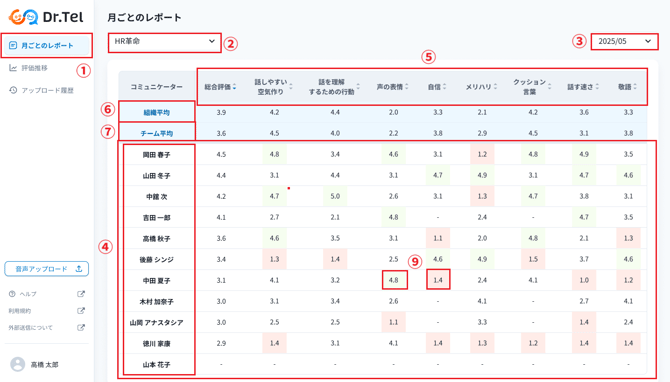Viewport: 670px width, 382px height.
Task: Click 中舘 次's 5.0 score cell
Action: (335, 196)
